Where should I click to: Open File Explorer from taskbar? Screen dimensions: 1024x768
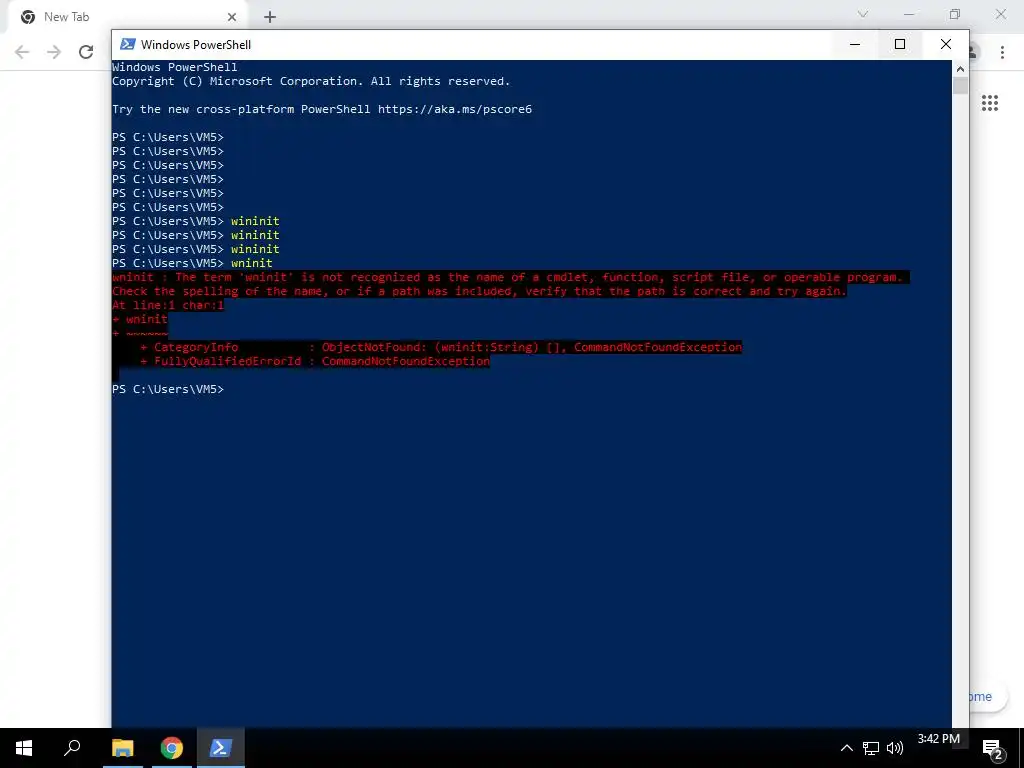point(122,748)
